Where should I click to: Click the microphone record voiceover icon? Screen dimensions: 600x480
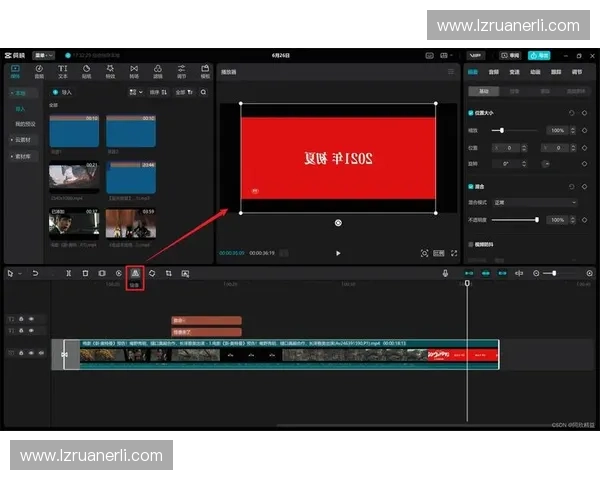pos(446,273)
